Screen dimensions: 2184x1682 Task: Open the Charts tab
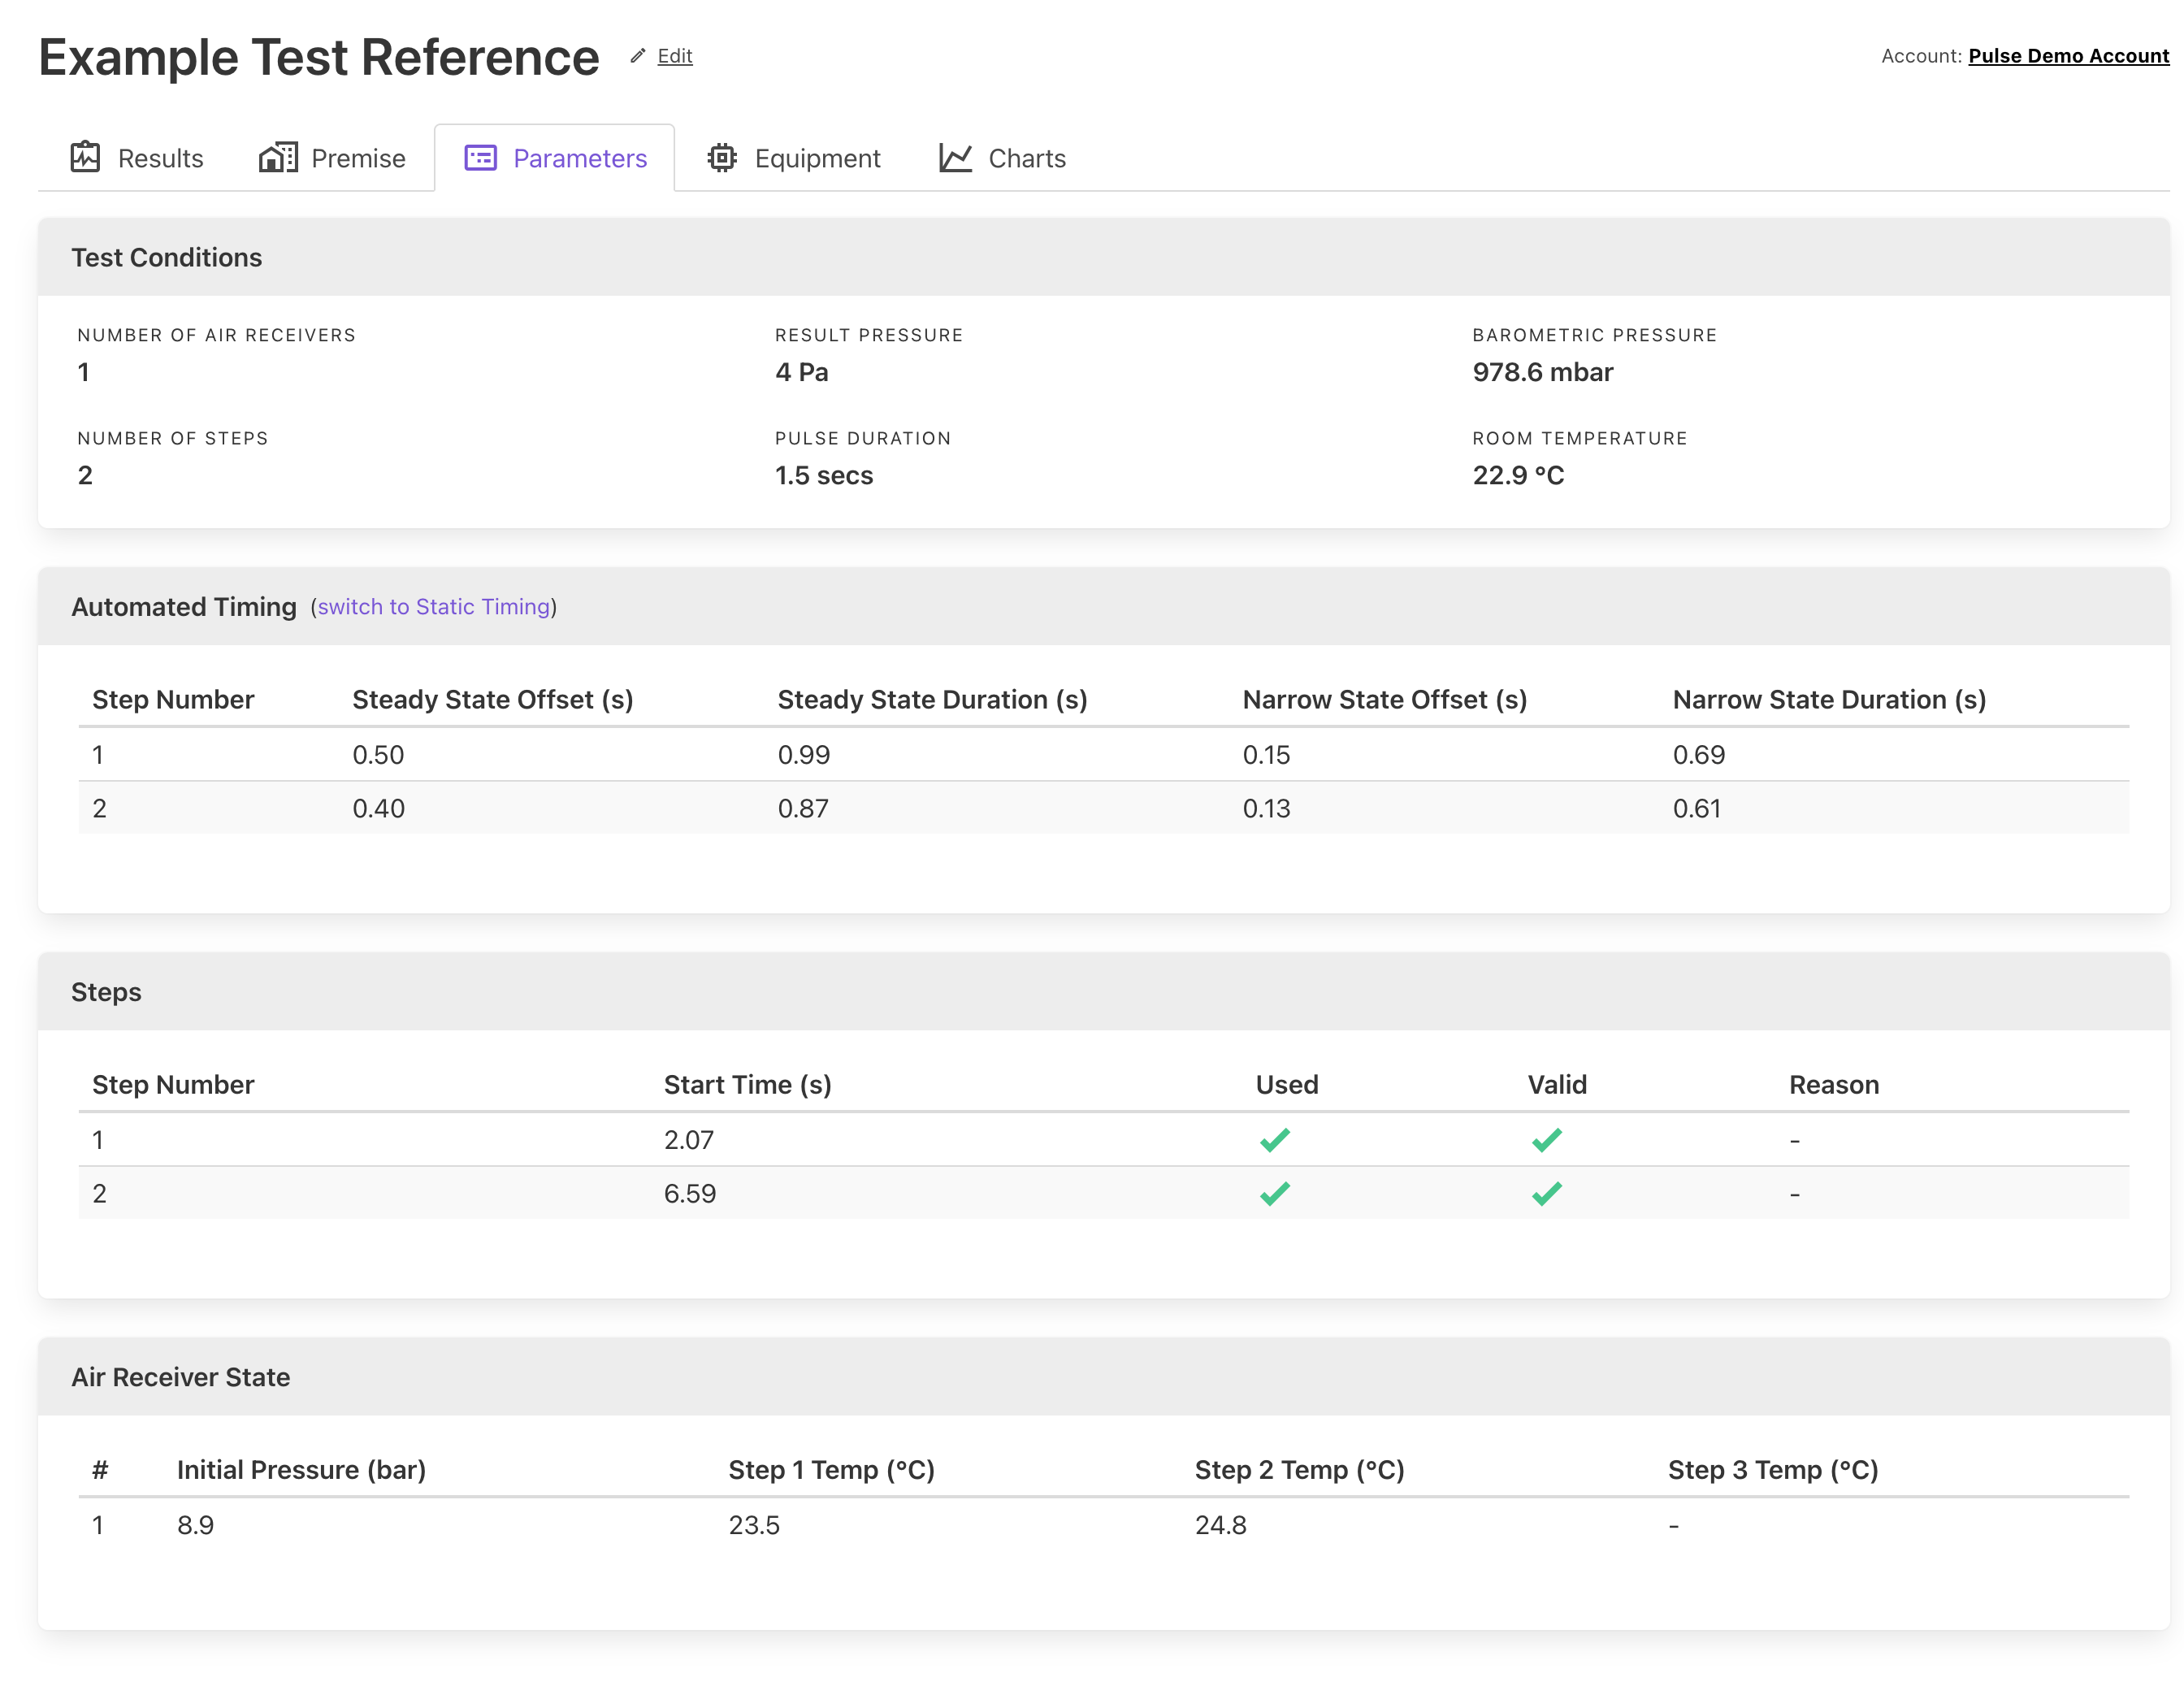coord(1026,158)
